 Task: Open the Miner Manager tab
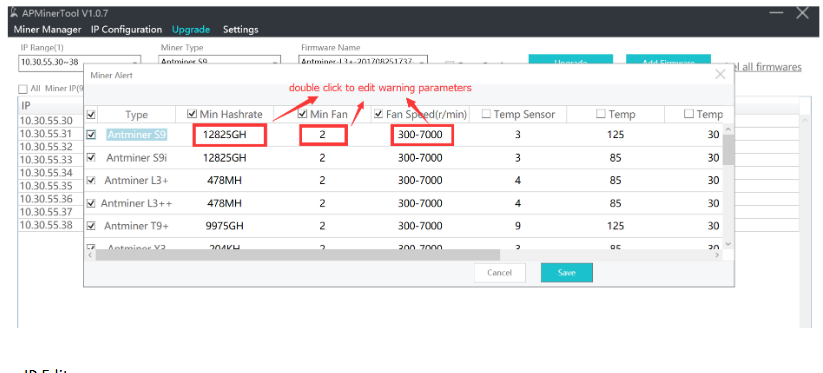(48, 29)
